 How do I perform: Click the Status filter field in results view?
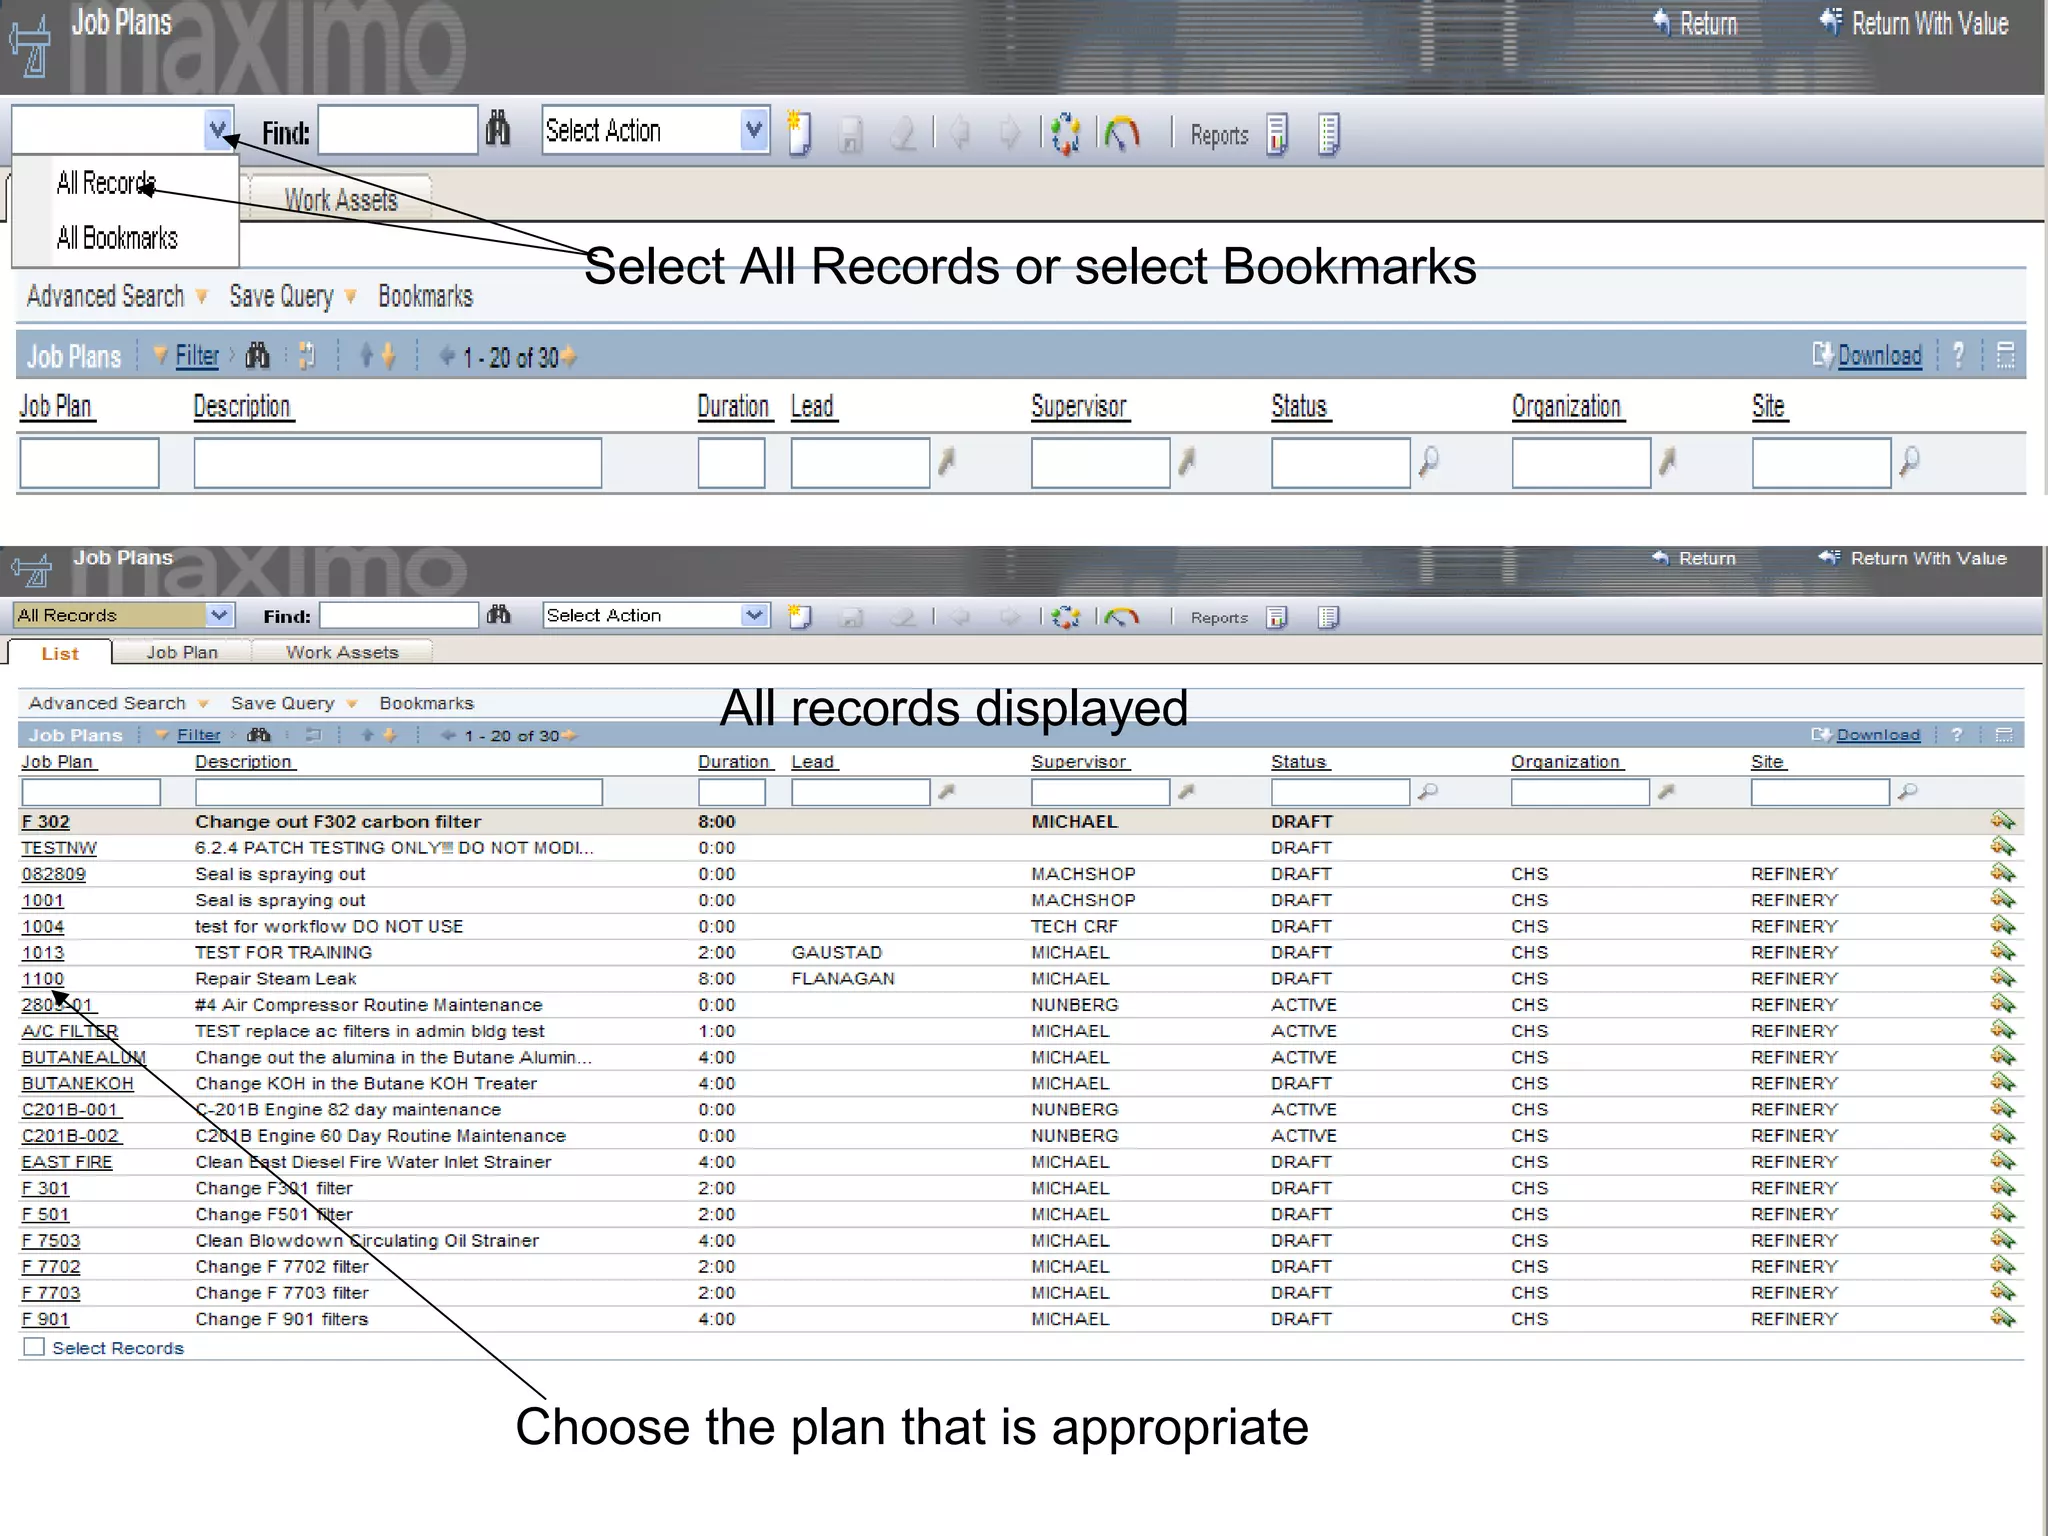1340,793
